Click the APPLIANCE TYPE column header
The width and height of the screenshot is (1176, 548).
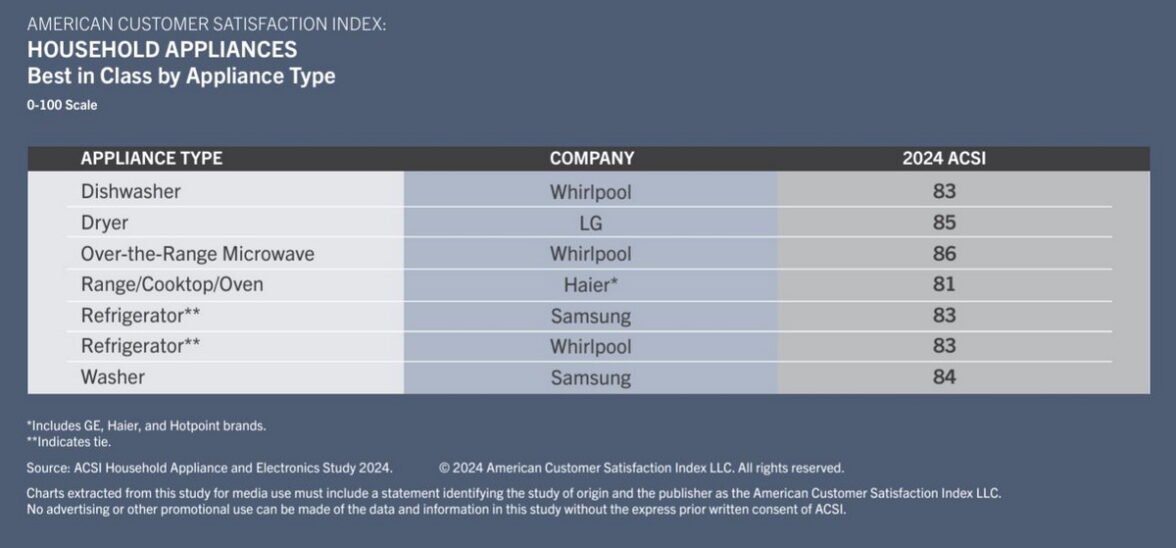(x=151, y=158)
